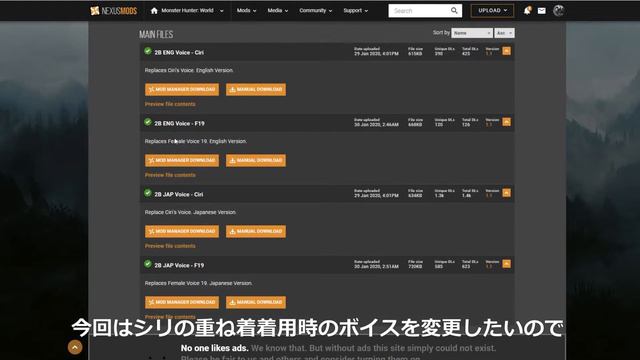Click green checkmark on 2B JAP Voice - F19
The image size is (640, 360).
(x=148, y=264)
